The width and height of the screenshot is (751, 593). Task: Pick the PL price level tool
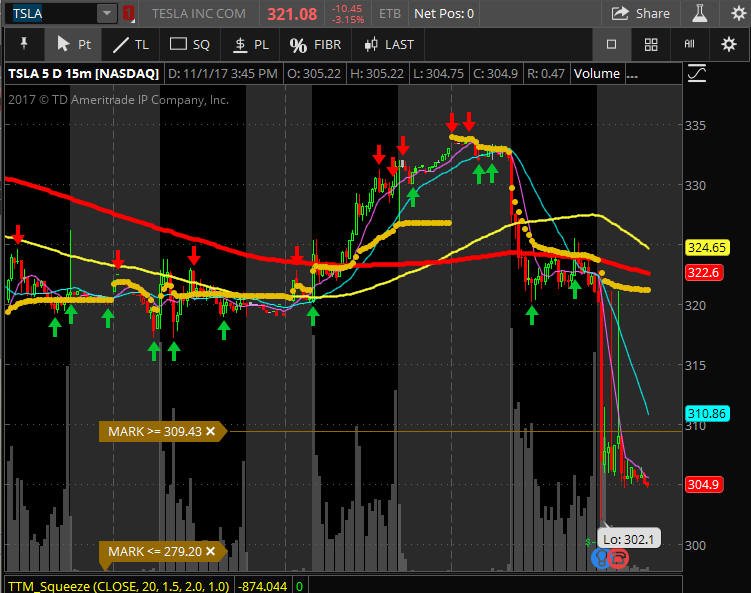250,45
